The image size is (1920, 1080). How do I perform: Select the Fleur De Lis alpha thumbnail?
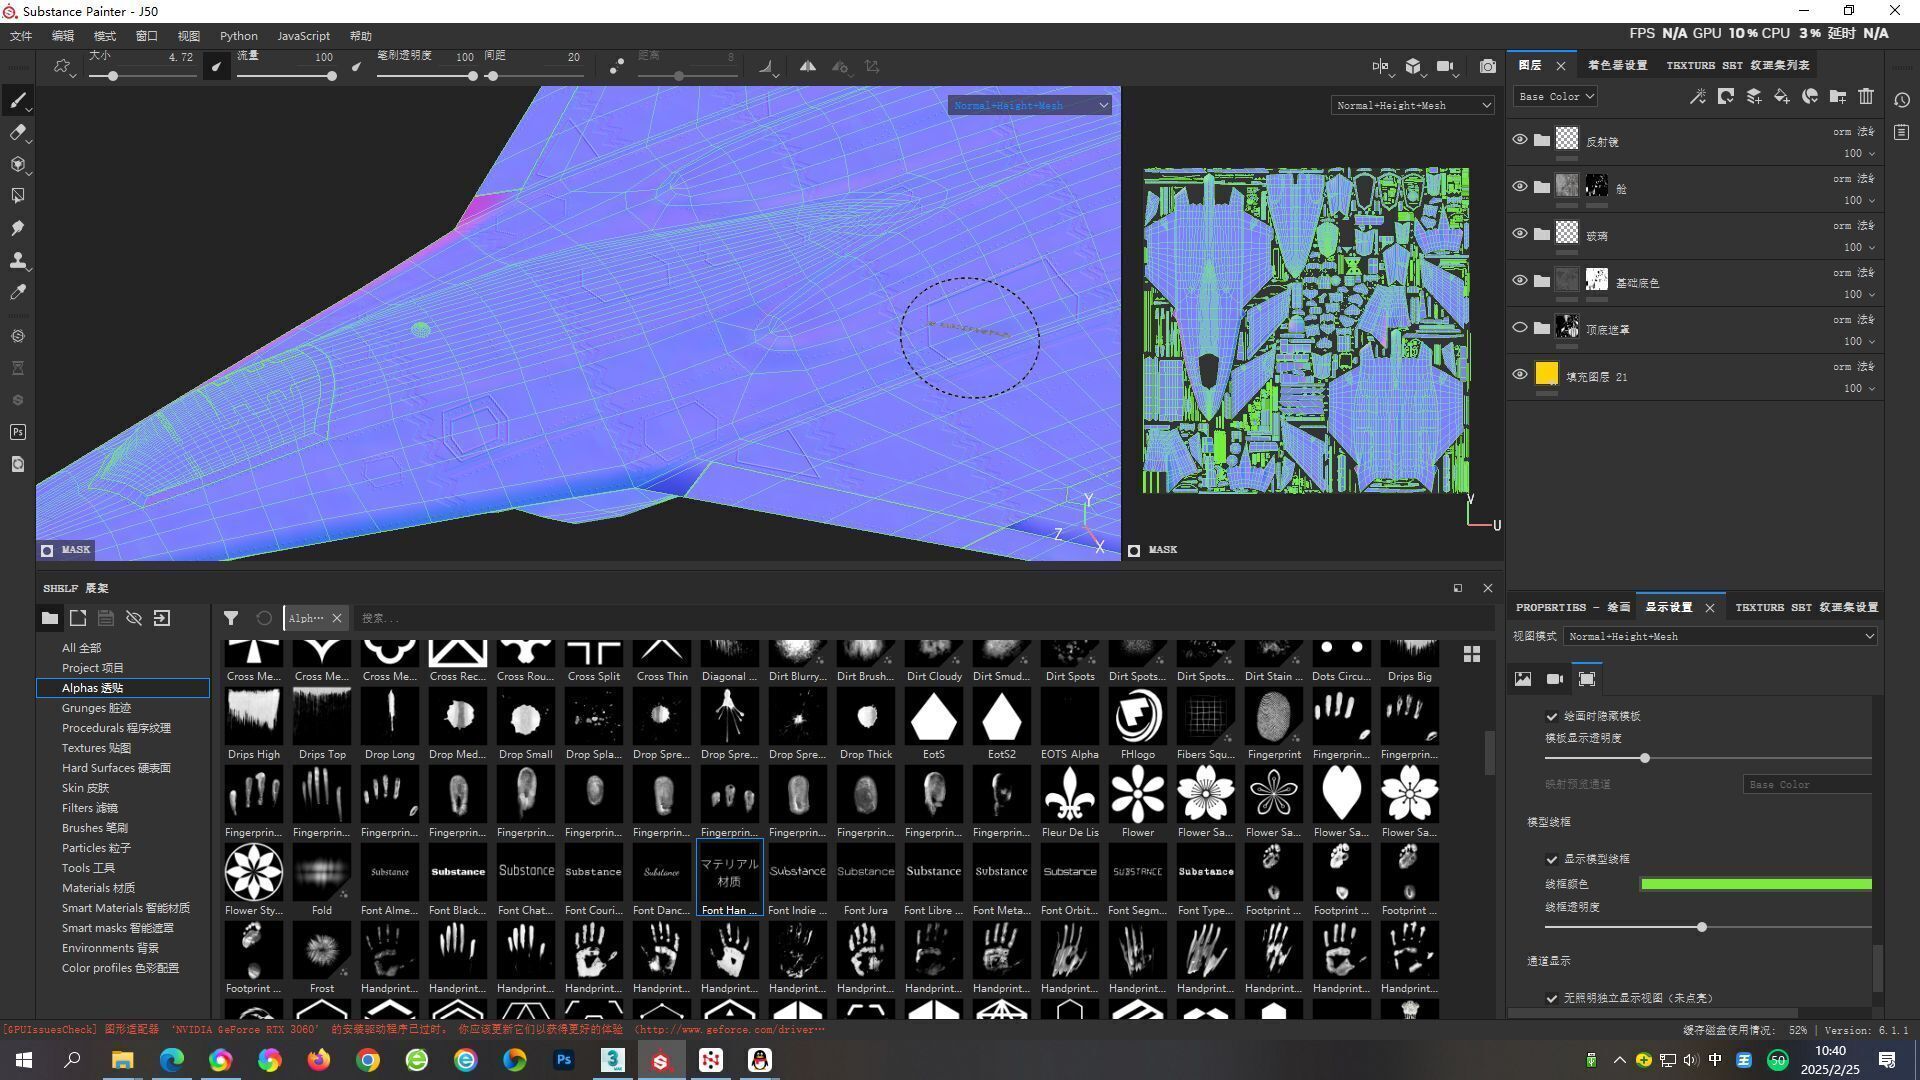1069,794
